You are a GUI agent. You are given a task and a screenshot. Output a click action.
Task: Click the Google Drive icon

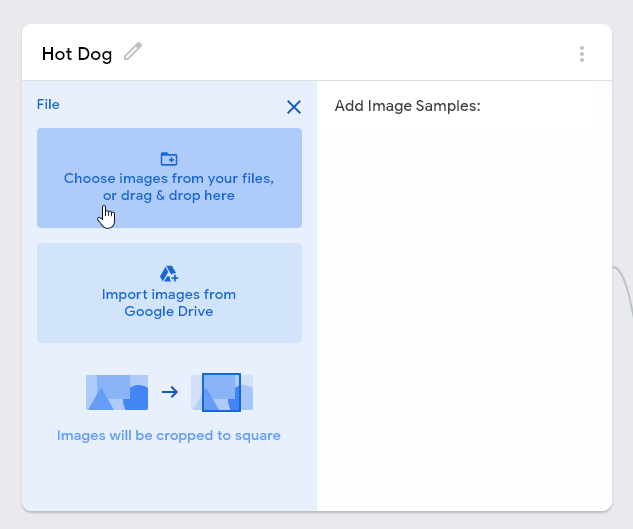point(169,274)
